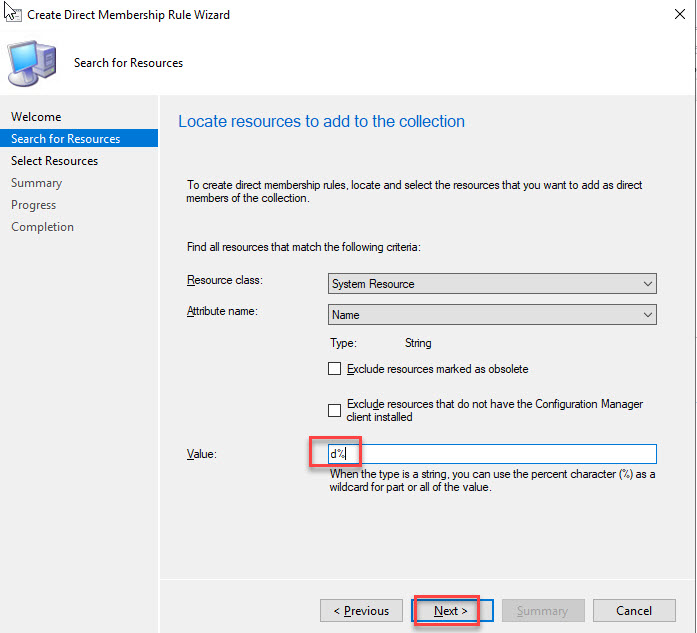Screen dimensions: 697x633
Task: Click the computer wizard icon in header
Action: (33, 62)
